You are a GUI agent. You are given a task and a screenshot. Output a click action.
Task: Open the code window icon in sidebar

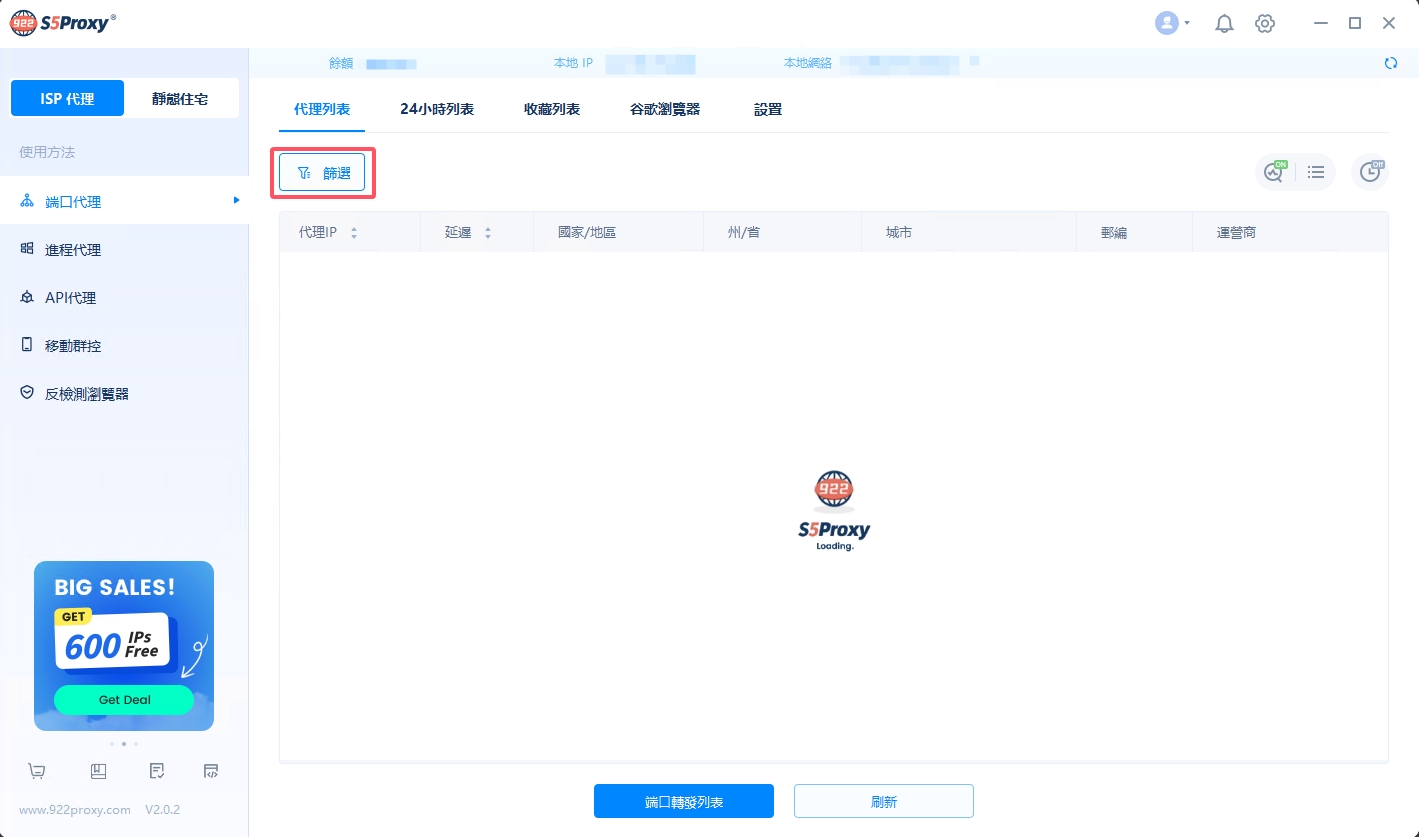pos(211,771)
